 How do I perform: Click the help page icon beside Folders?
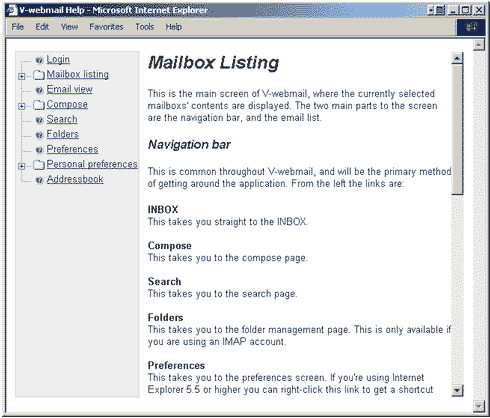click(x=39, y=135)
